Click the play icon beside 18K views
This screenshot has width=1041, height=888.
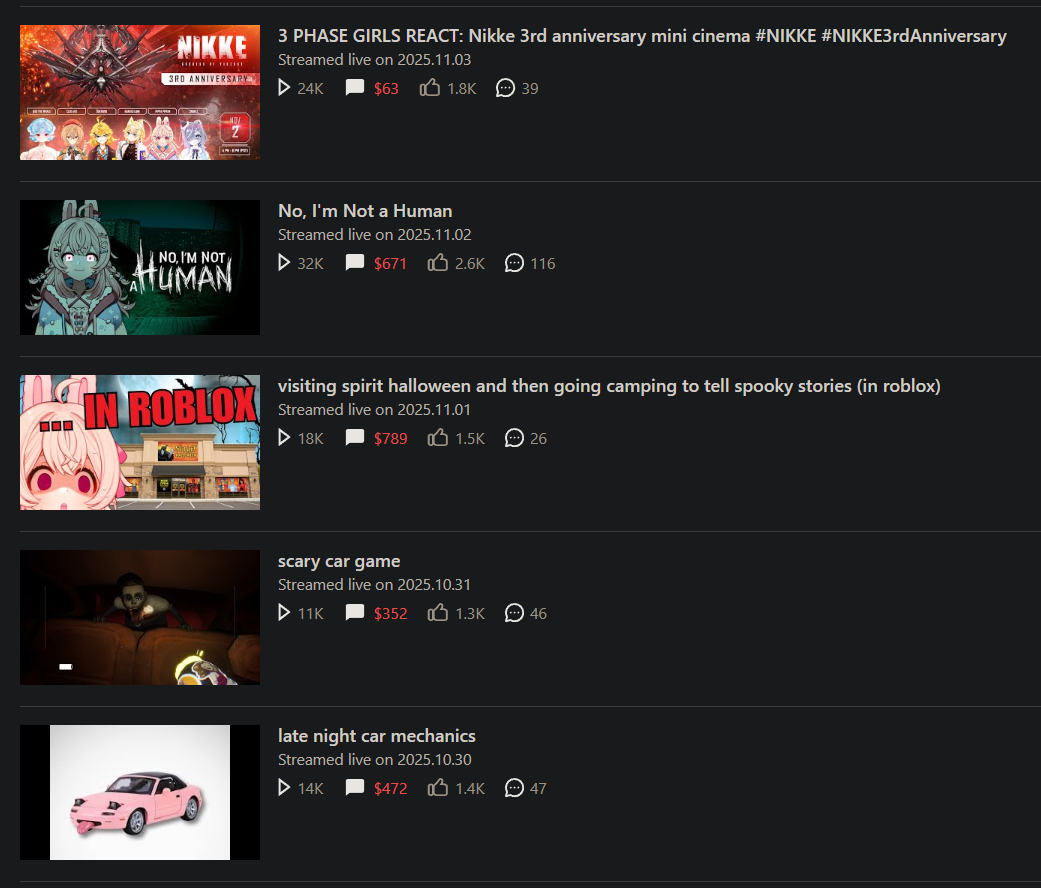[283, 438]
